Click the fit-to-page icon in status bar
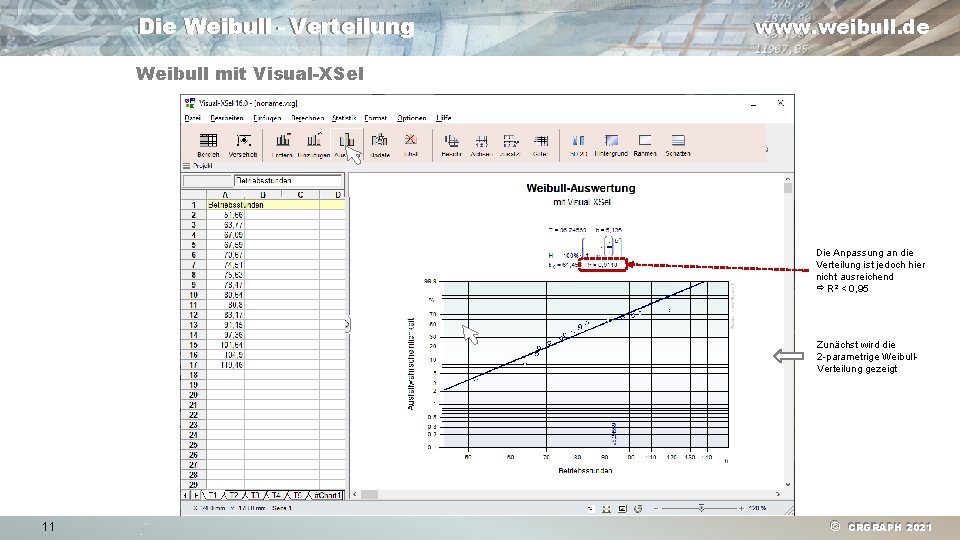This screenshot has width=960, height=540. tap(606, 508)
